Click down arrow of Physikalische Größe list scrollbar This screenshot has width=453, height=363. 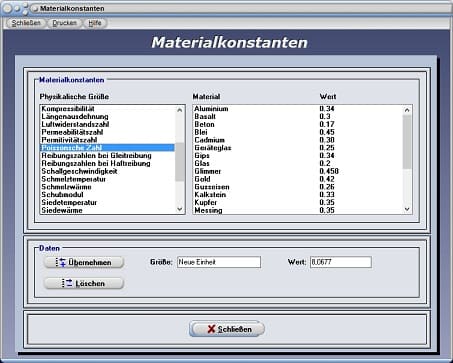180,209
